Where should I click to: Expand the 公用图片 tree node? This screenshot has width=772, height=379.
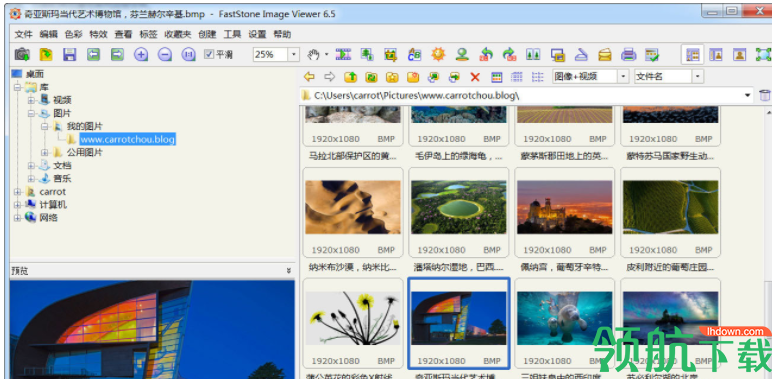[x=44, y=153]
